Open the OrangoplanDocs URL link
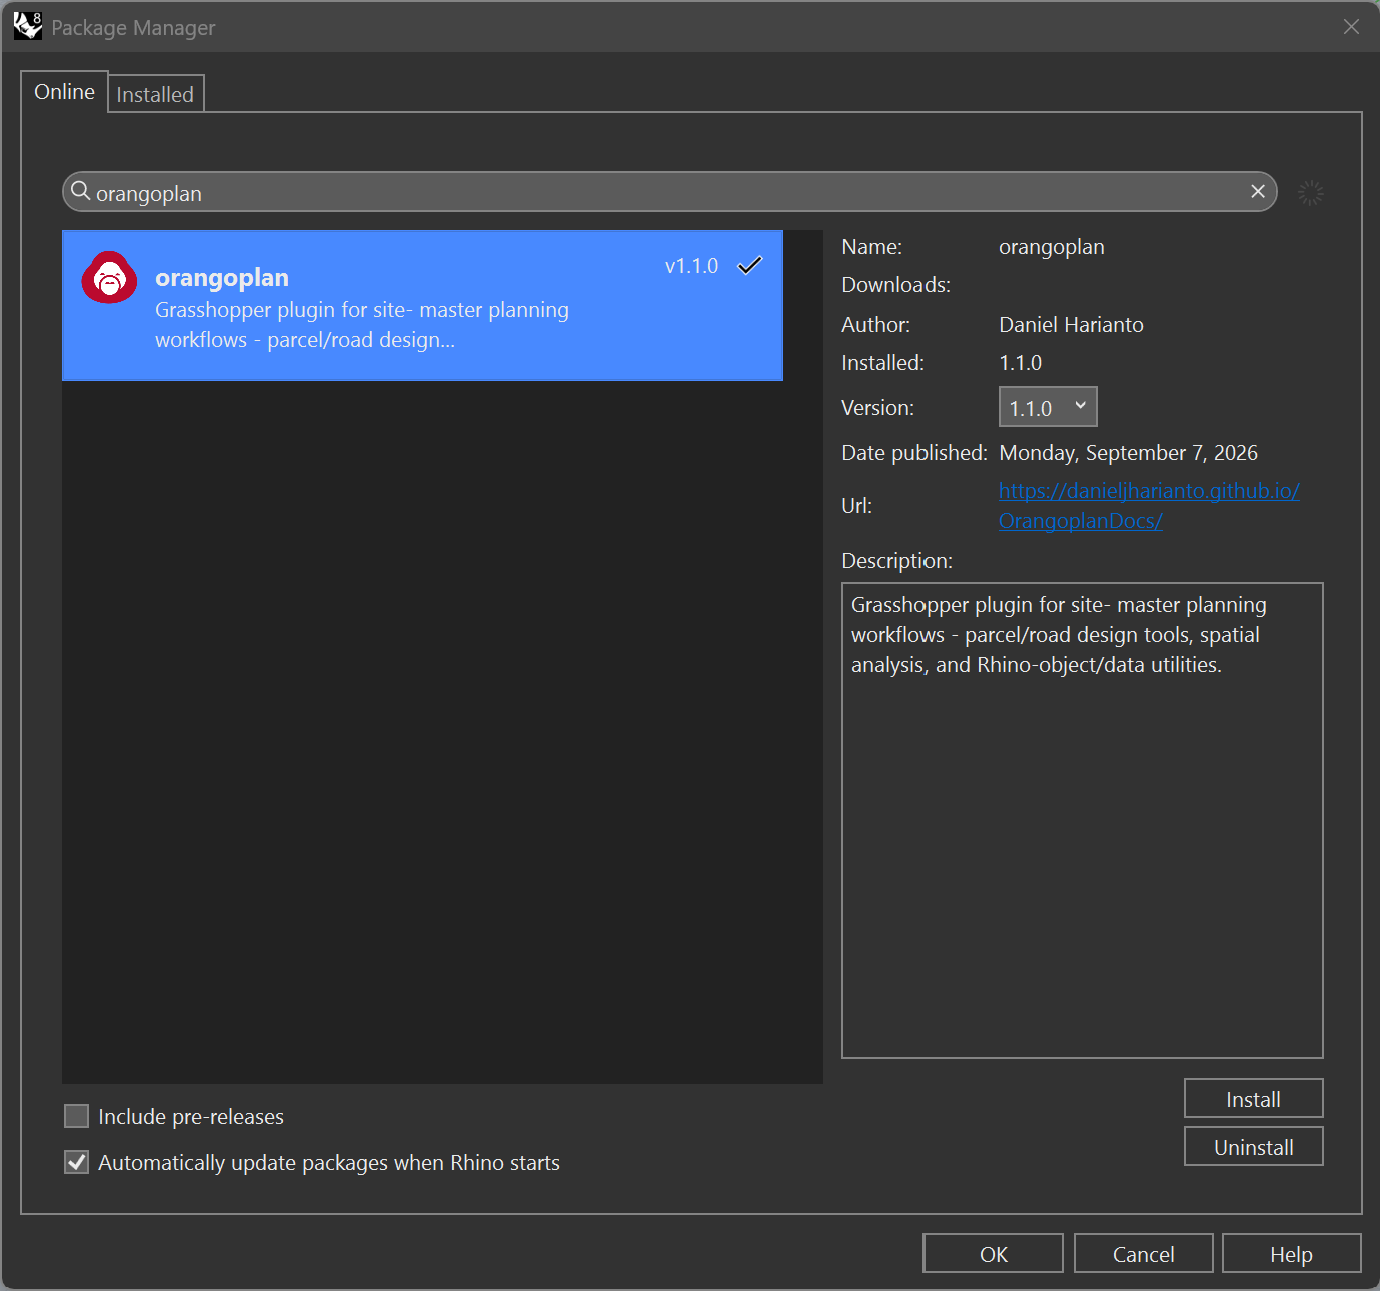 (1149, 506)
